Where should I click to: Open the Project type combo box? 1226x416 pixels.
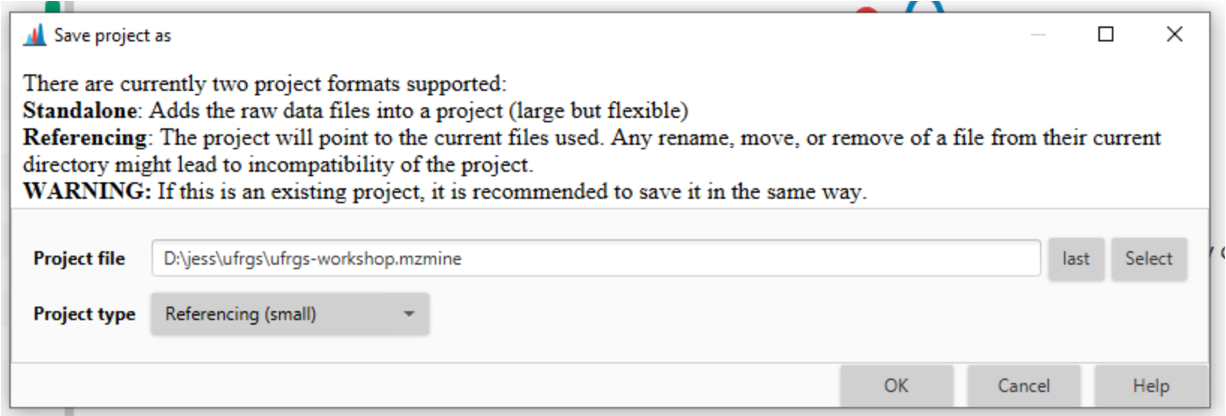point(290,314)
